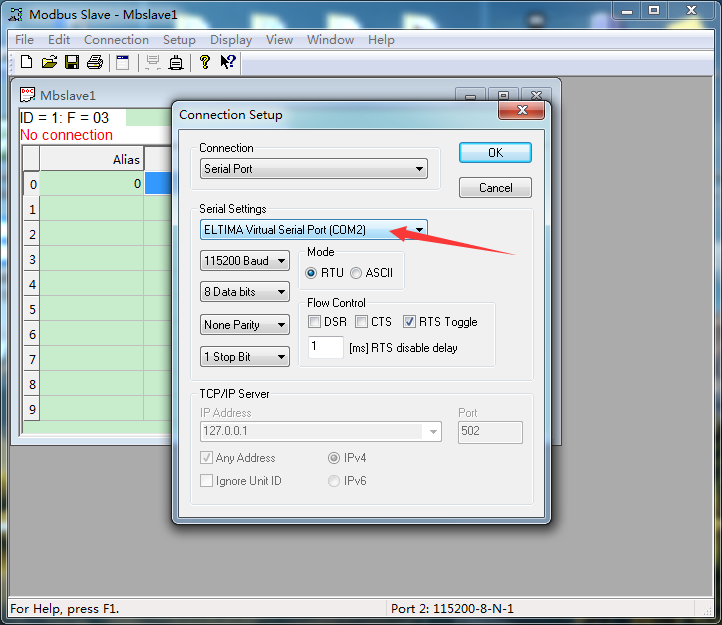The image size is (722, 625).
Task: Enable the DSR flow control checkbox
Action: coord(315,322)
